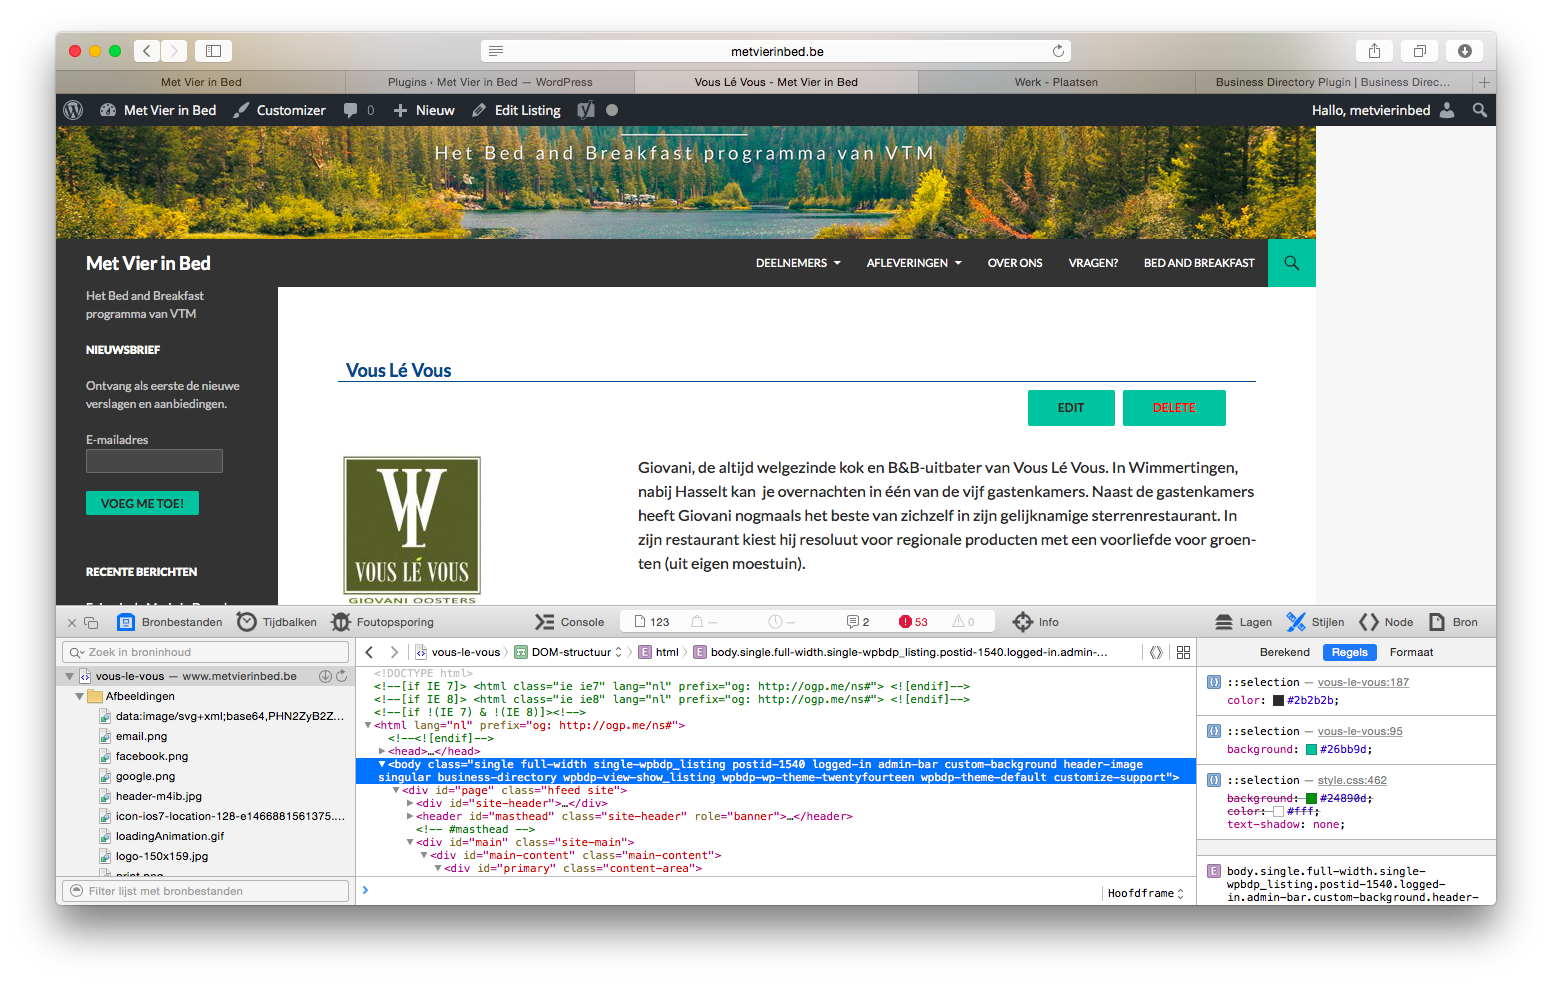Toggle the layout grid icon in DOM bar

coord(1183,652)
